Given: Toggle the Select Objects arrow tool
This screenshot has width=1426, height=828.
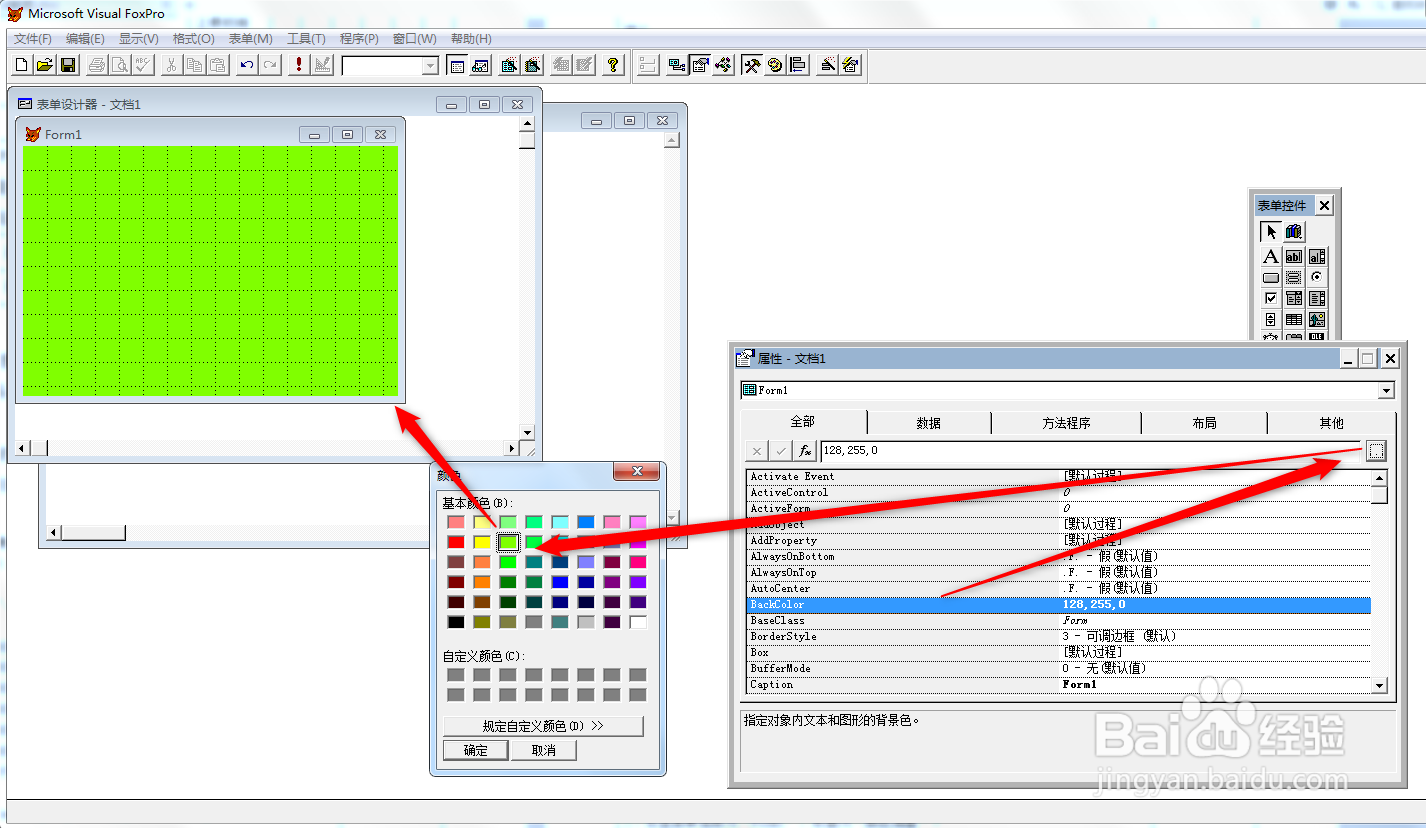Looking at the screenshot, I should [1270, 231].
